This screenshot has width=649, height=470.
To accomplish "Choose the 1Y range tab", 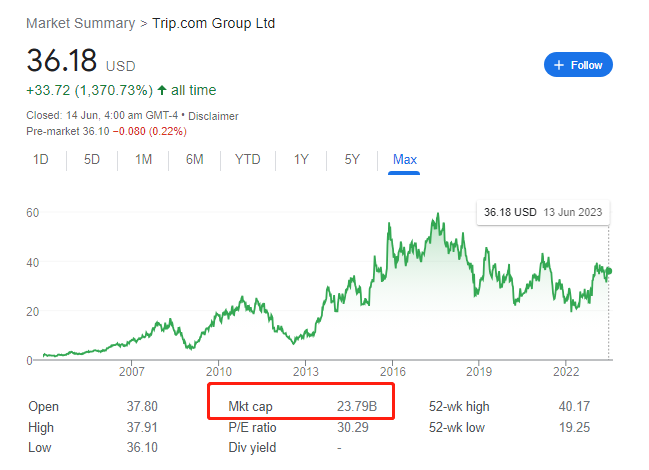I will point(301,159).
